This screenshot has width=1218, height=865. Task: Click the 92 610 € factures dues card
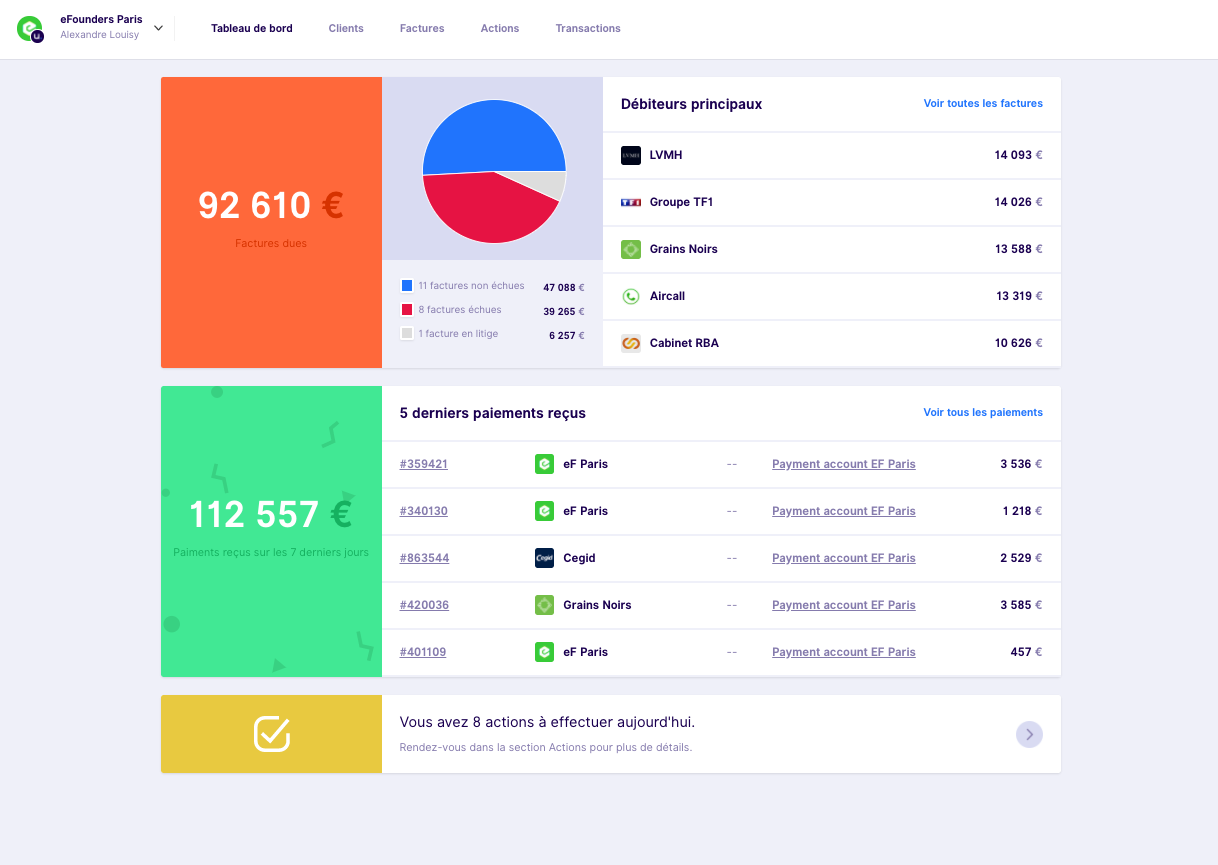coord(271,222)
